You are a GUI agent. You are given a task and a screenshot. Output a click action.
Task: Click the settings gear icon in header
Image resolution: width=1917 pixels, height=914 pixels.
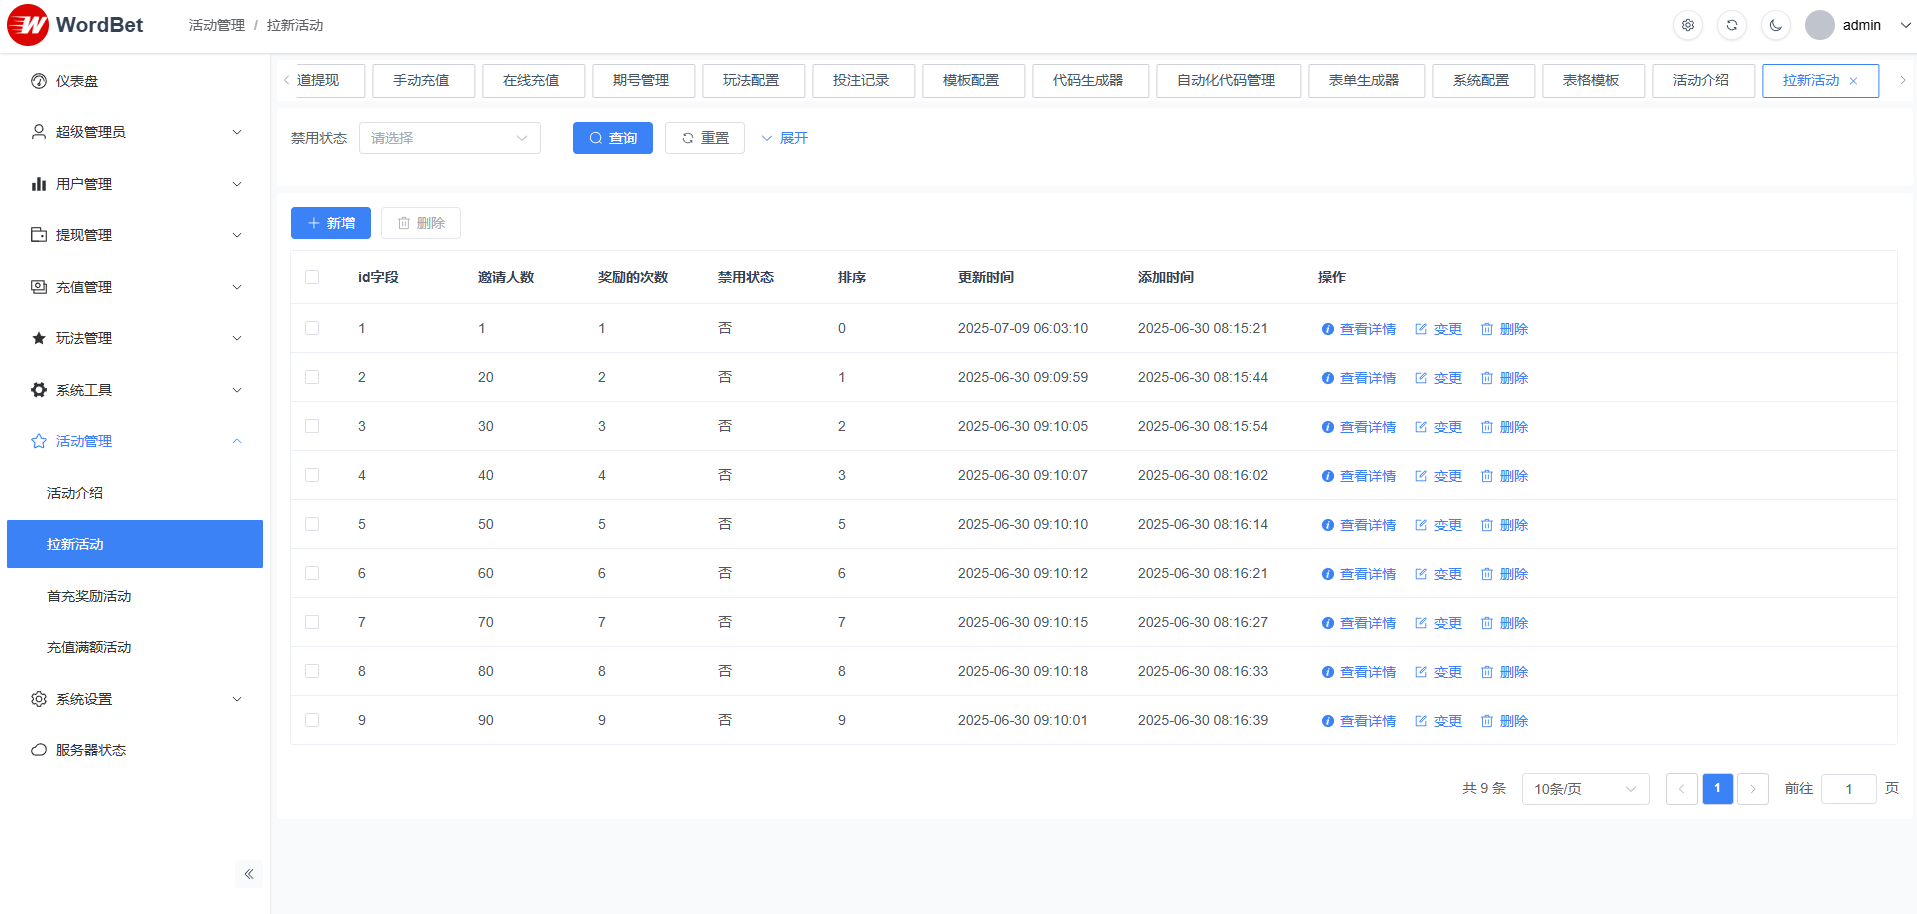click(x=1688, y=25)
